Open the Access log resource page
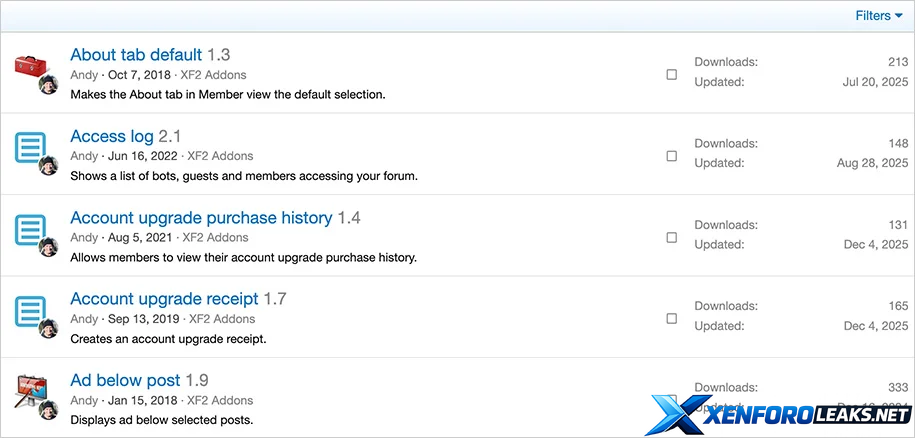The image size is (915, 438). tap(112, 136)
